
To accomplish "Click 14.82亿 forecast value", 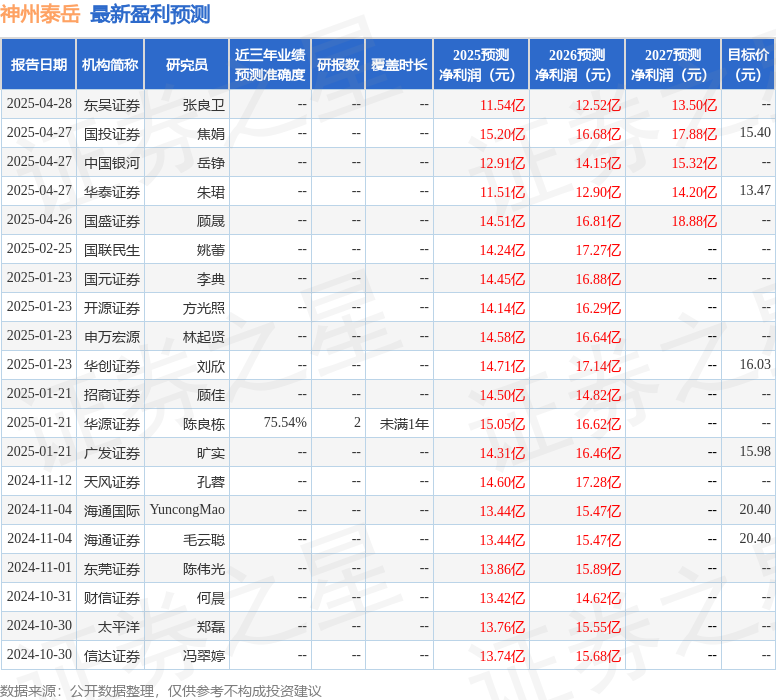I will click(598, 395).
